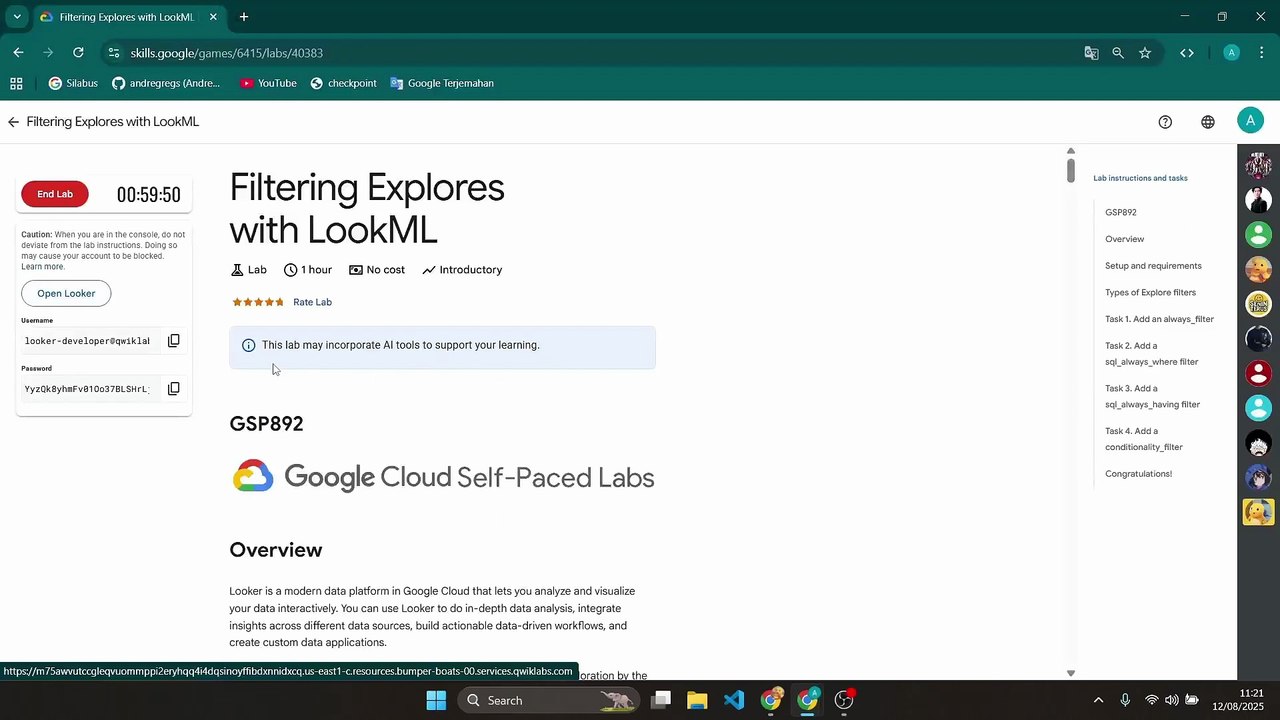The width and height of the screenshot is (1280, 720).
Task: Open Silabus bookmark
Action: 73,83
